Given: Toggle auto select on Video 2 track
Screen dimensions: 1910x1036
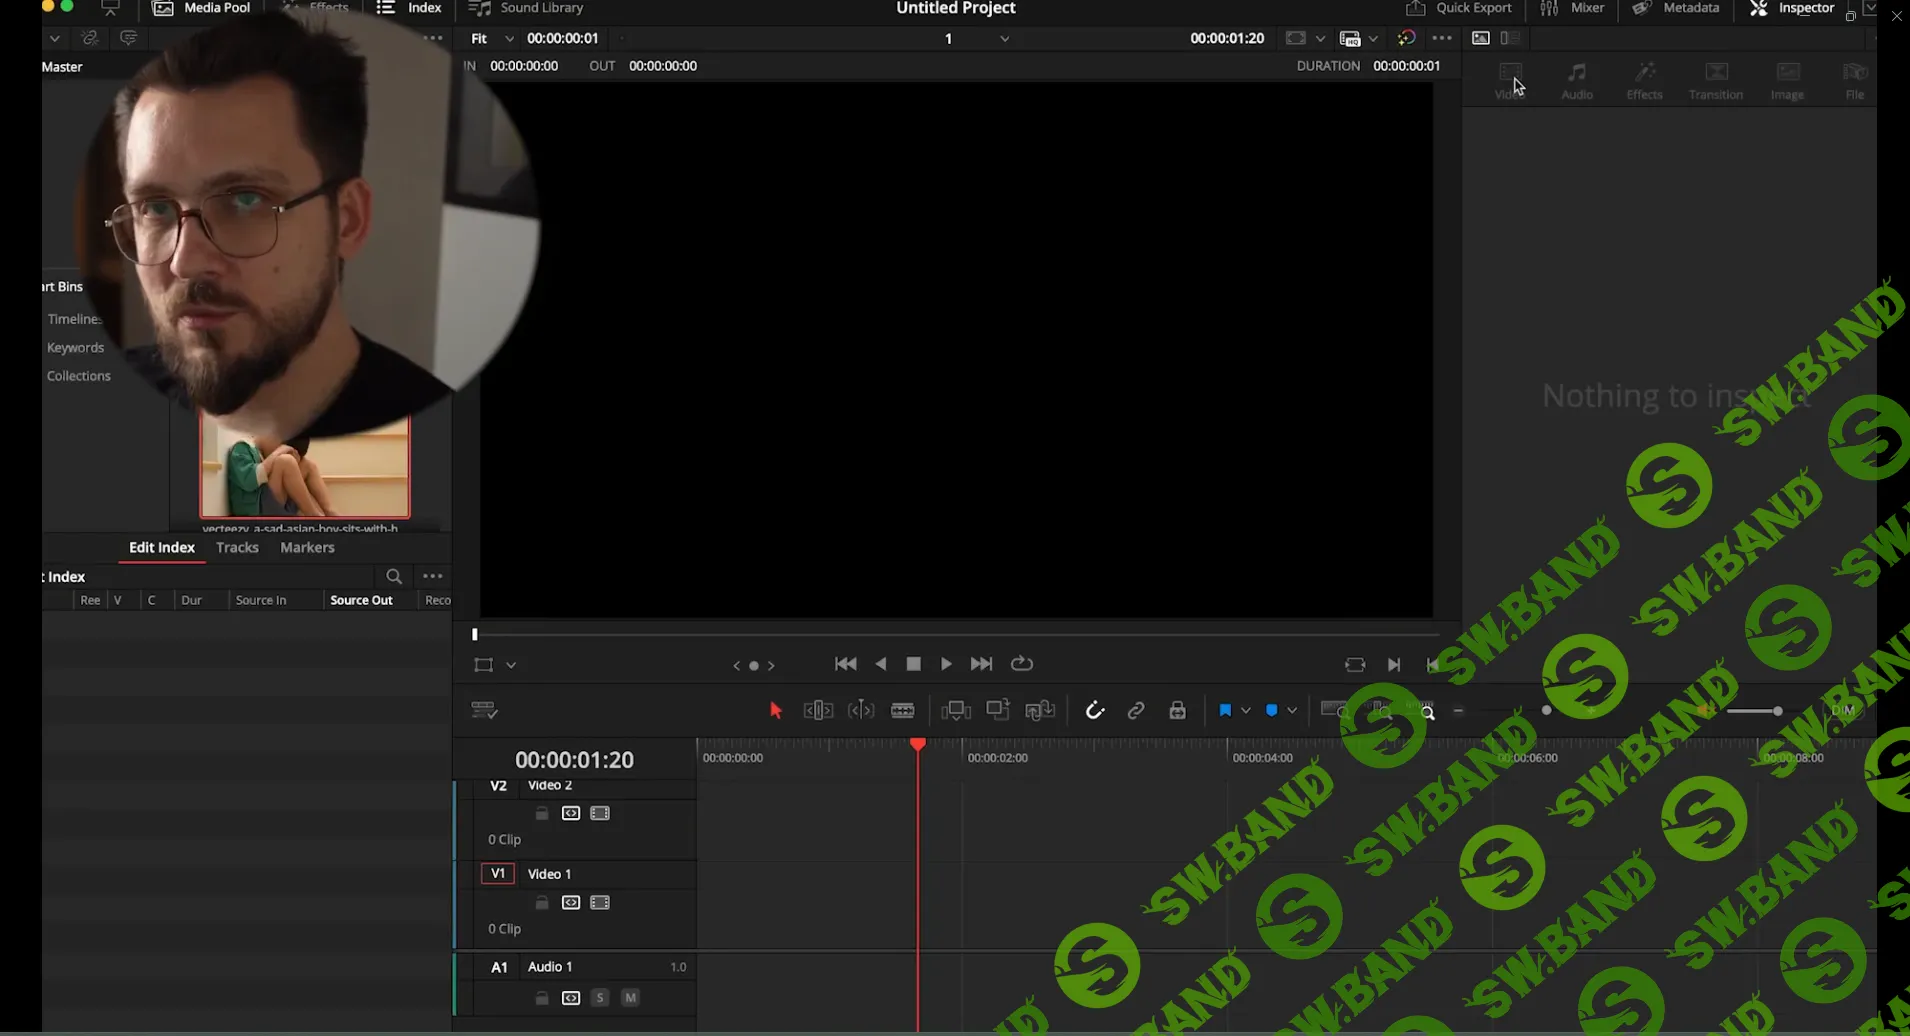Looking at the screenshot, I should (571, 813).
